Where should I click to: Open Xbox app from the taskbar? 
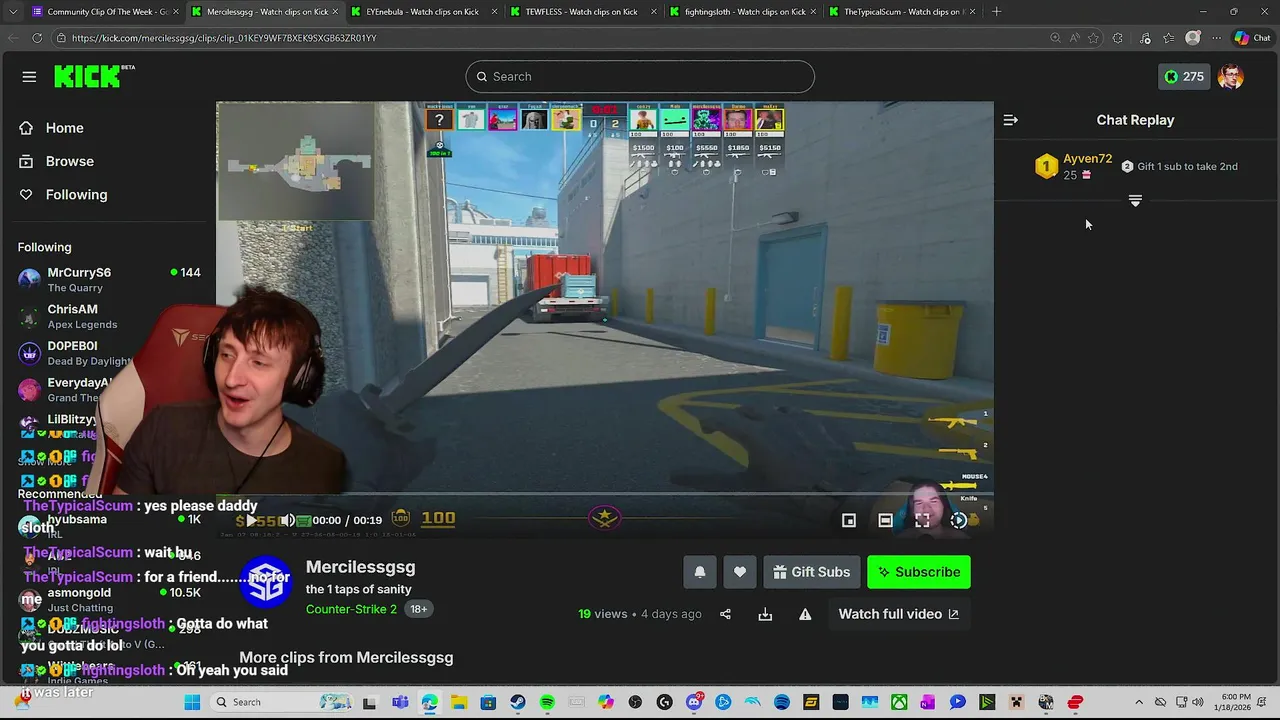[x=899, y=702]
